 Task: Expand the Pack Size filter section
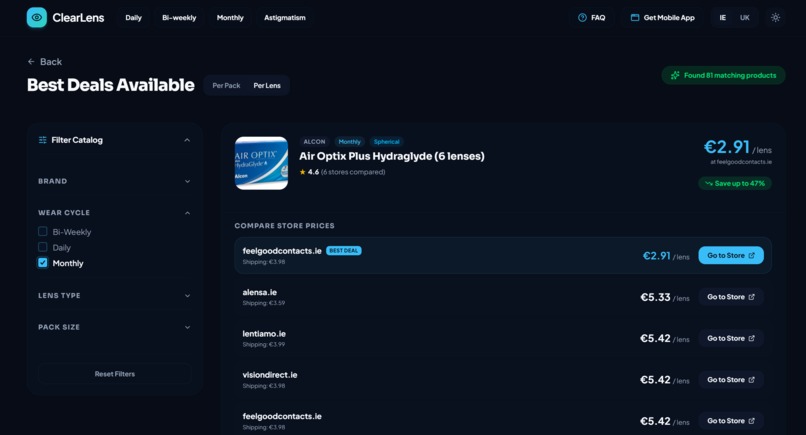point(114,327)
